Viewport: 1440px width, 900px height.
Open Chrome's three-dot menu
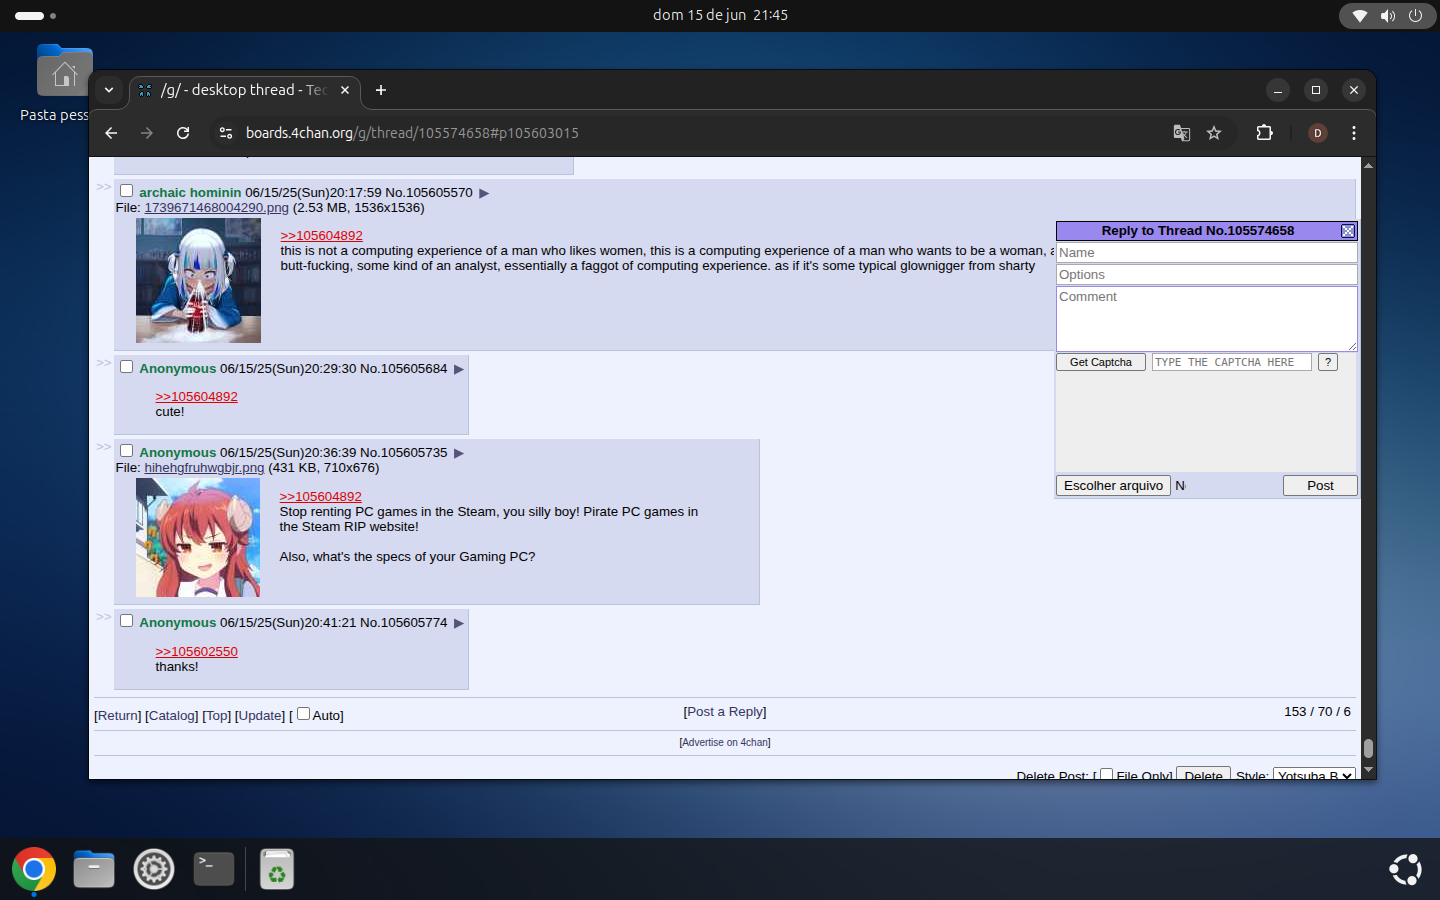coord(1354,133)
